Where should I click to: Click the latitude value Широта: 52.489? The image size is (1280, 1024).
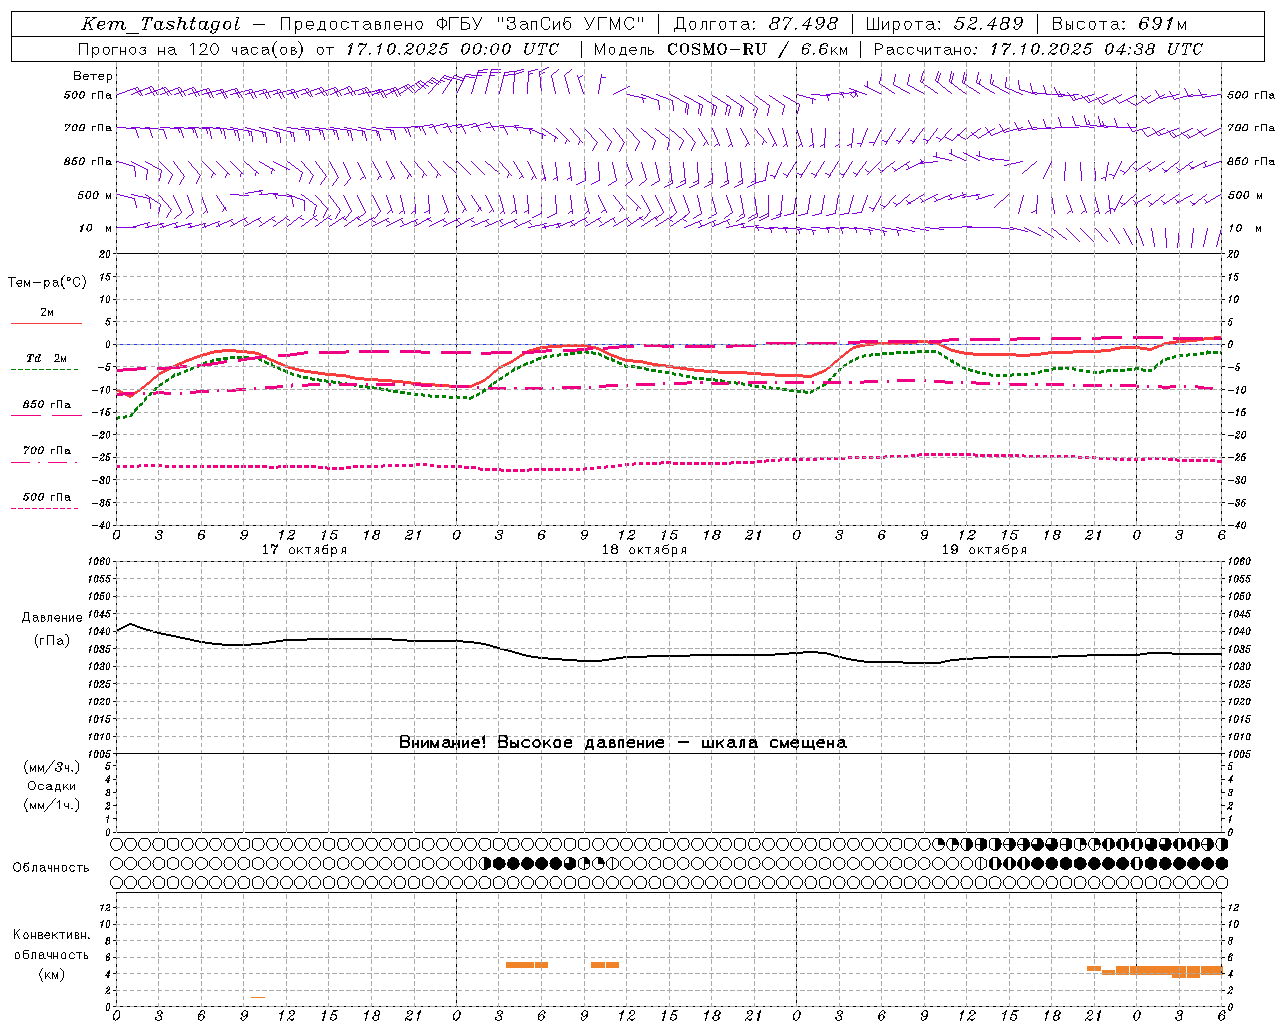tap(944, 24)
